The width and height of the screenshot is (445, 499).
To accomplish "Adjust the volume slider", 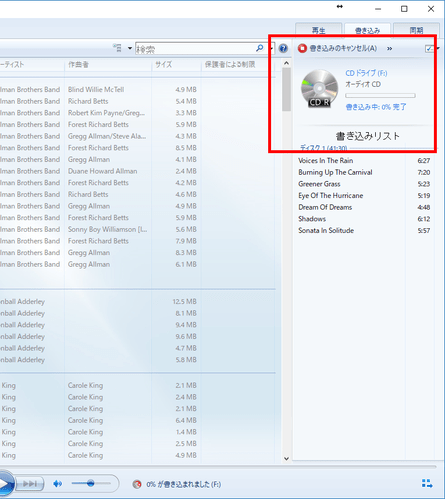I will [x=91, y=483].
